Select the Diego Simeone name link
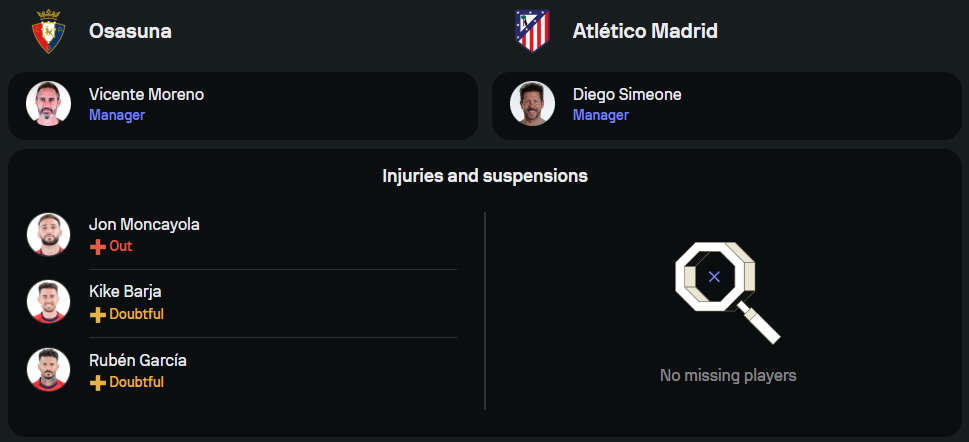This screenshot has height=442, width=969. coord(627,95)
